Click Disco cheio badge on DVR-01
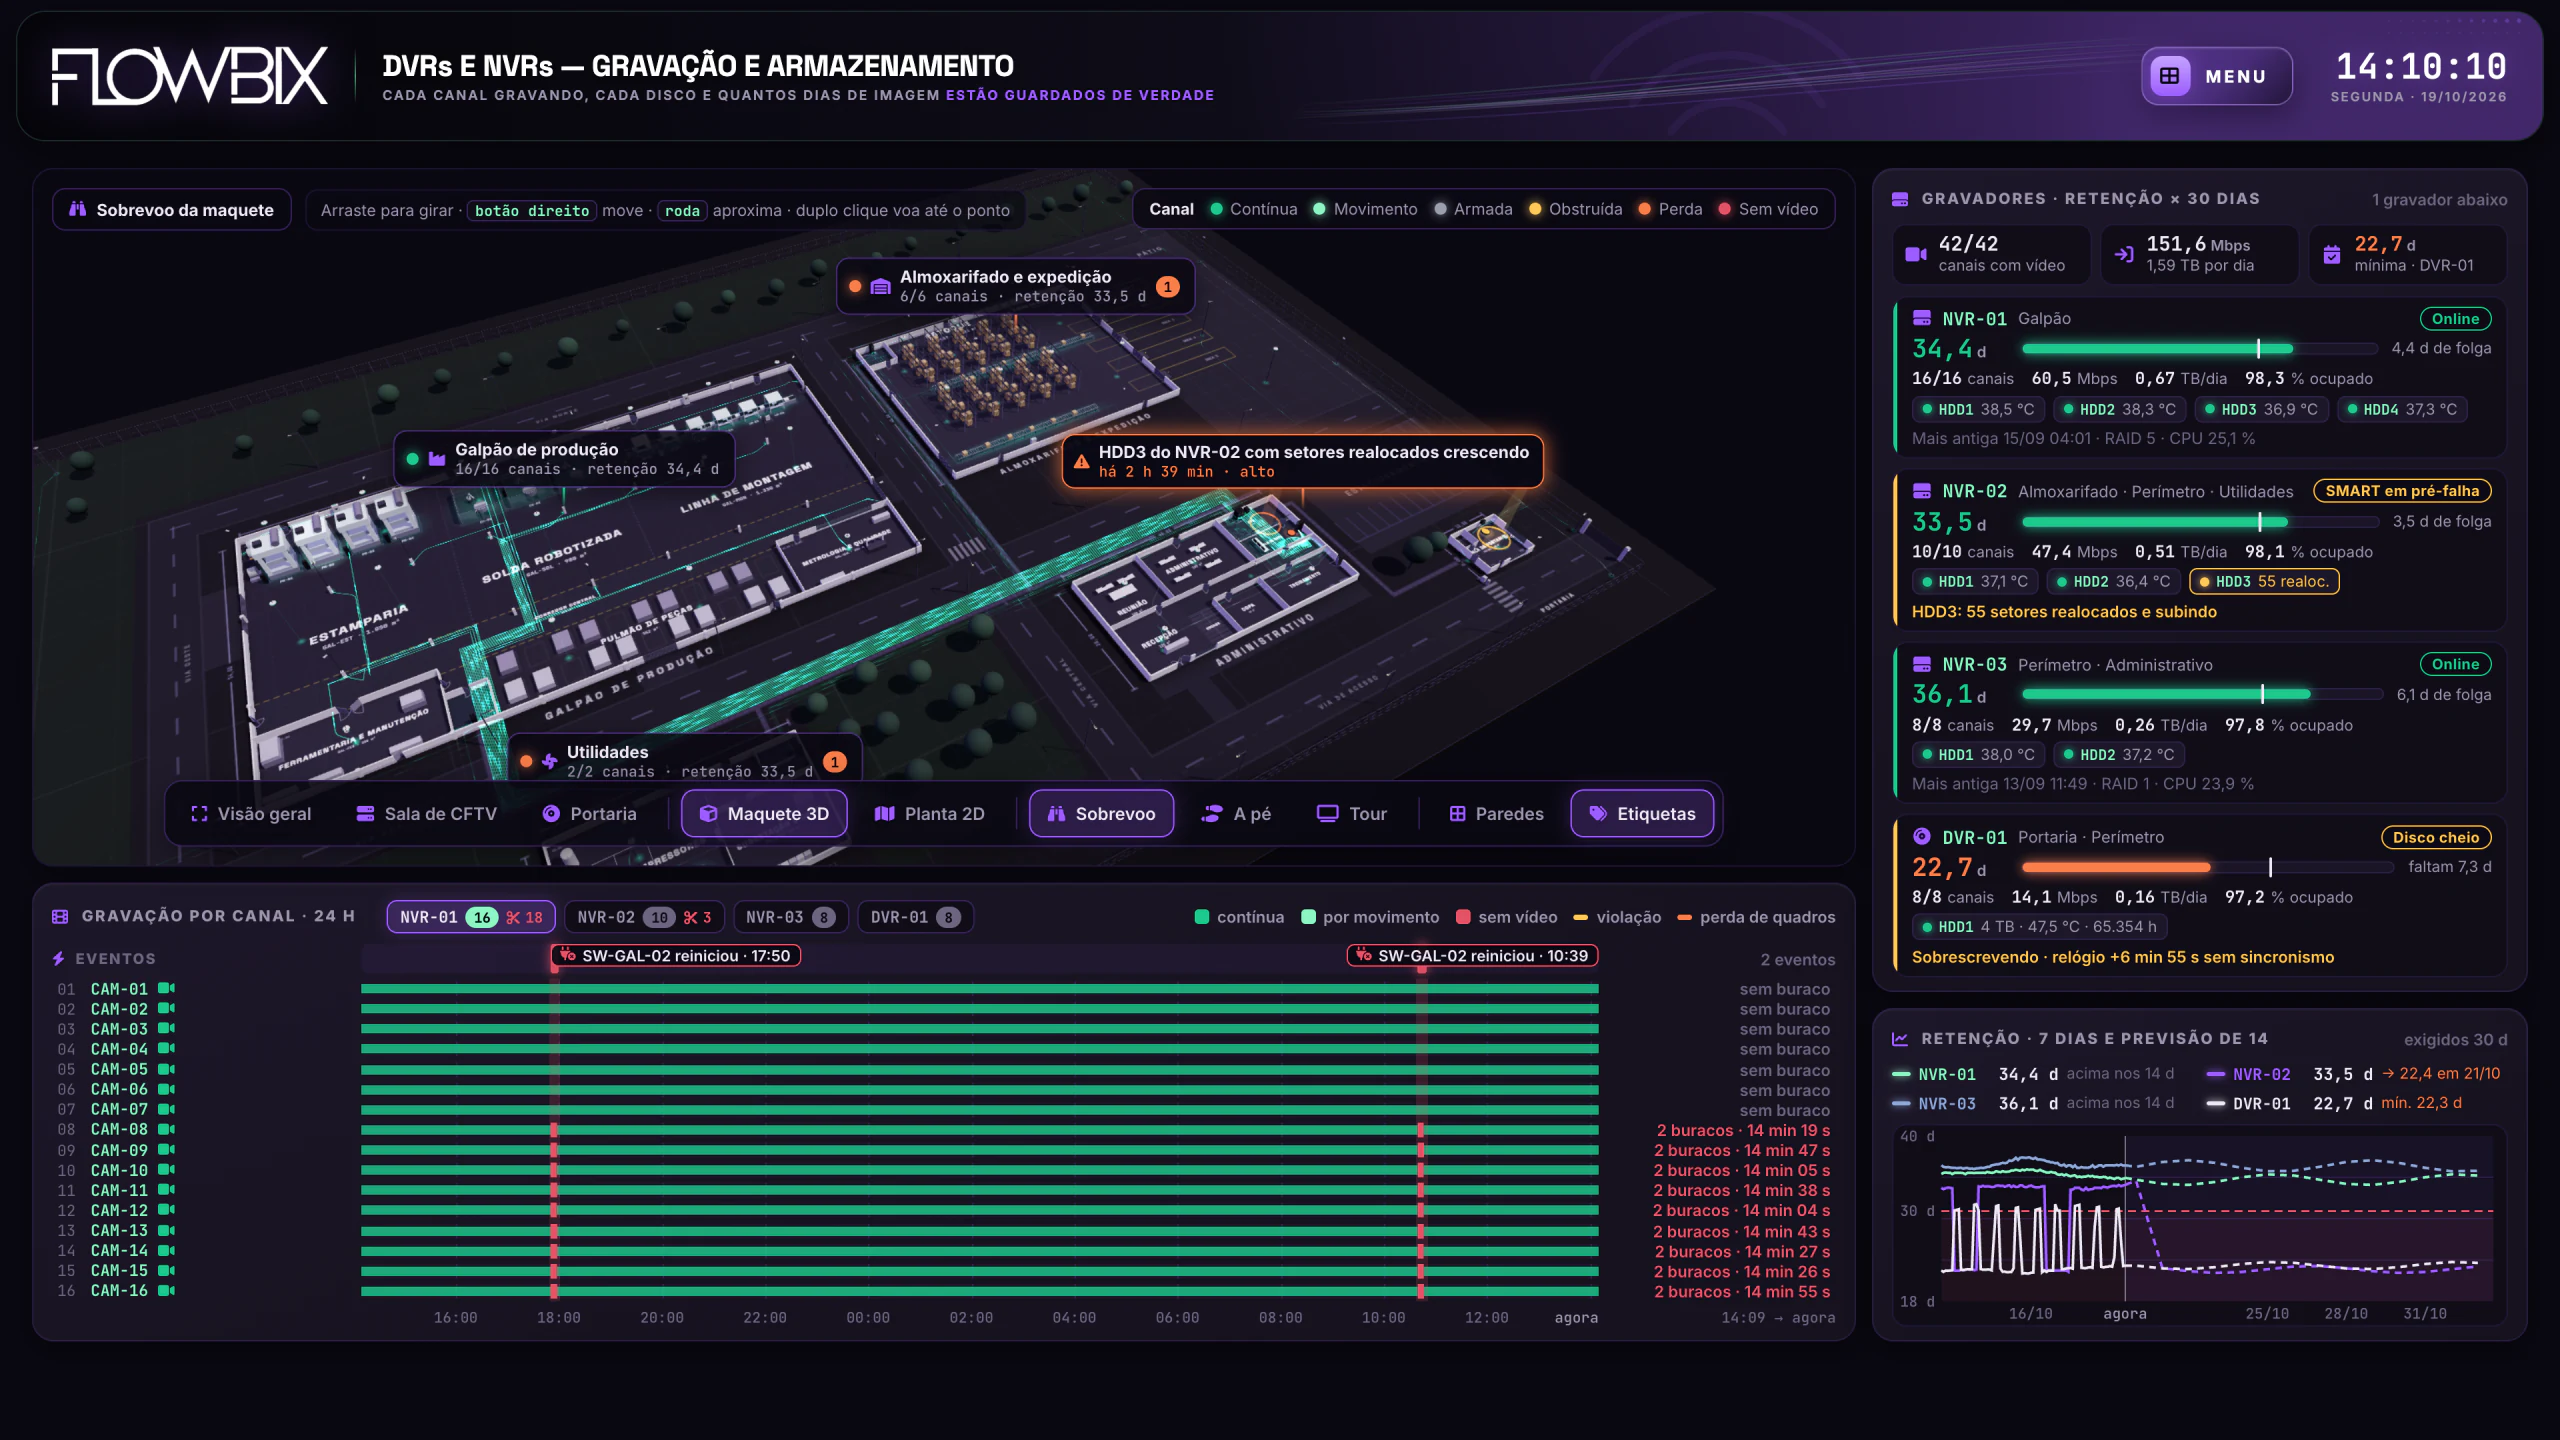This screenshot has height=1440, width=2560. coord(2436,838)
